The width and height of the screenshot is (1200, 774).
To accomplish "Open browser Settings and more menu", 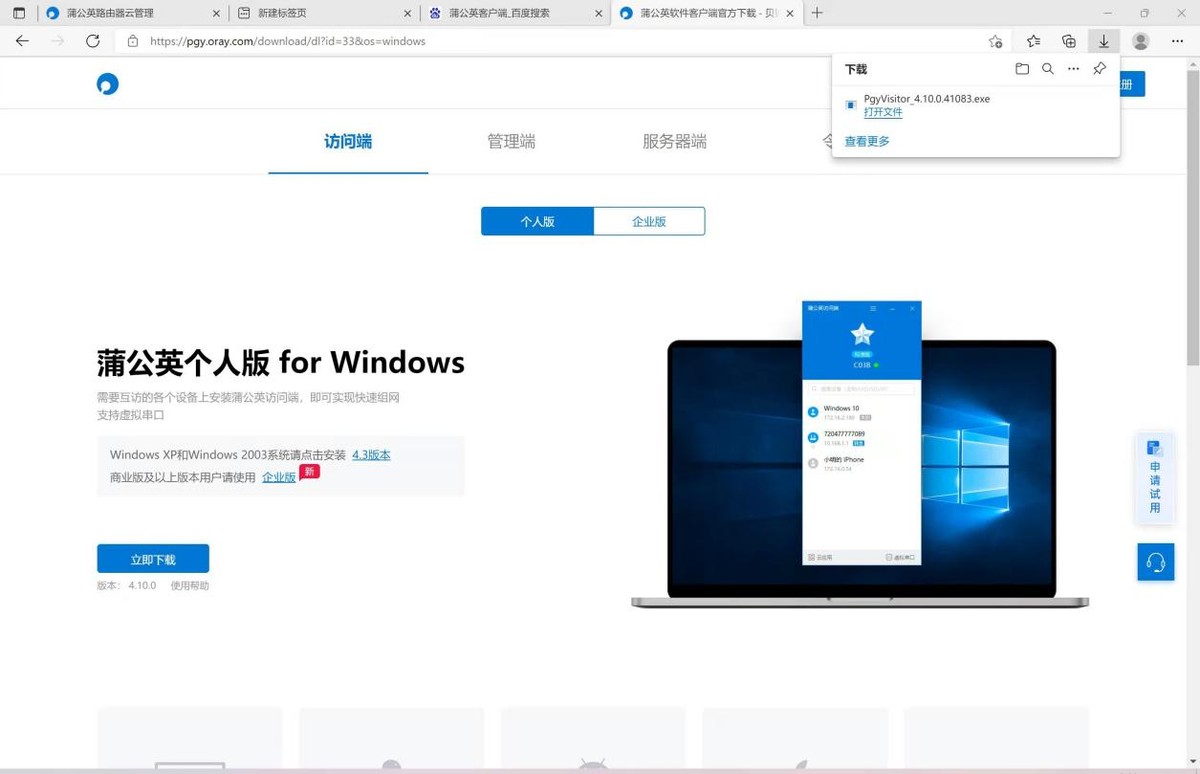I will pos(1177,41).
